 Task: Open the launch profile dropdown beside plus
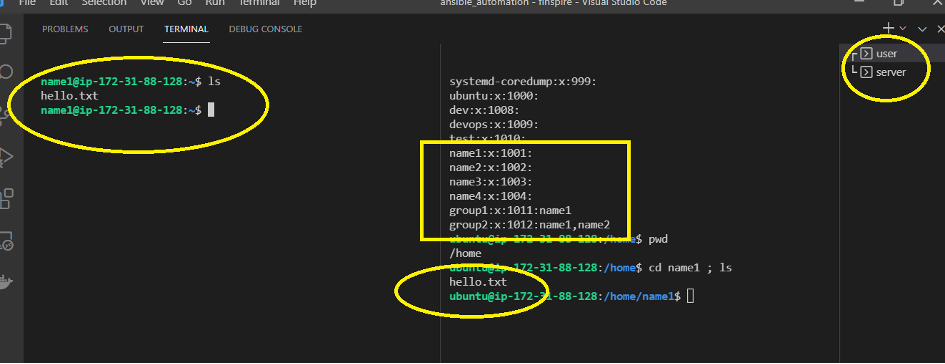pos(902,28)
